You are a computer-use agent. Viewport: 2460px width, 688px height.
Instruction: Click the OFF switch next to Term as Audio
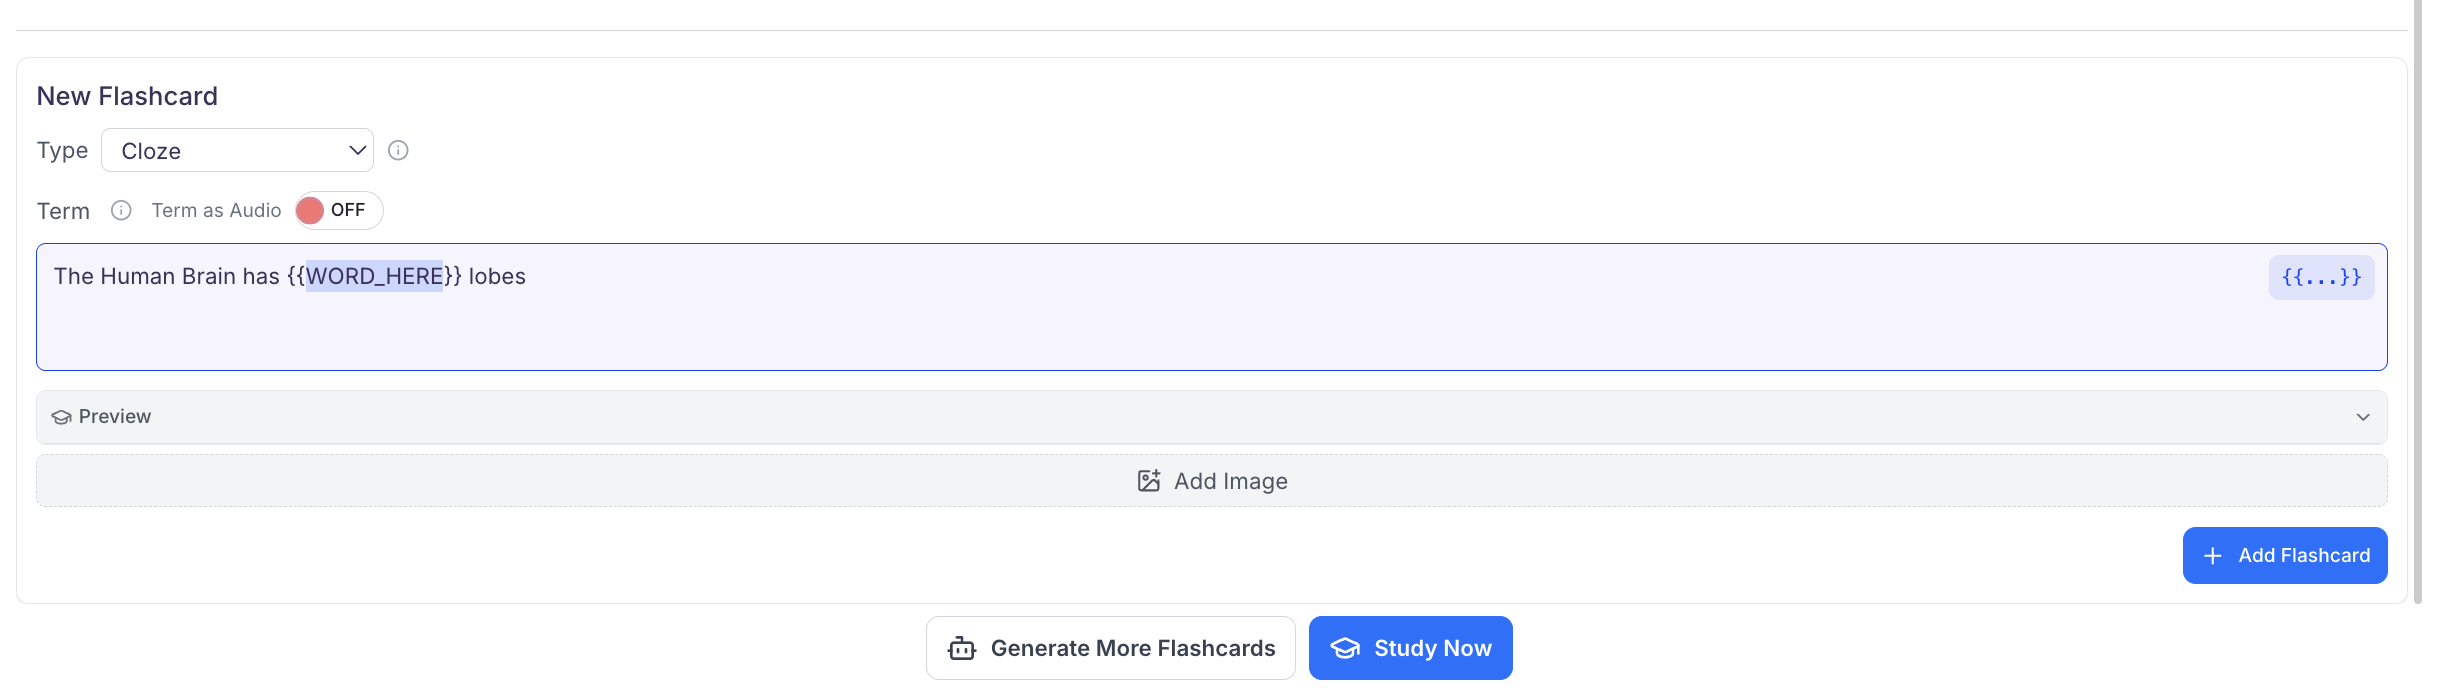point(337,210)
